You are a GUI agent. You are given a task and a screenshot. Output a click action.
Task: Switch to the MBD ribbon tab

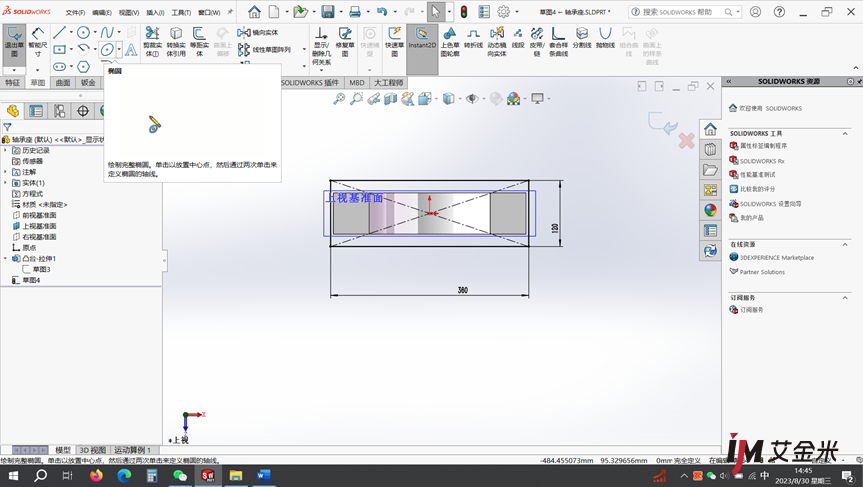coord(357,83)
